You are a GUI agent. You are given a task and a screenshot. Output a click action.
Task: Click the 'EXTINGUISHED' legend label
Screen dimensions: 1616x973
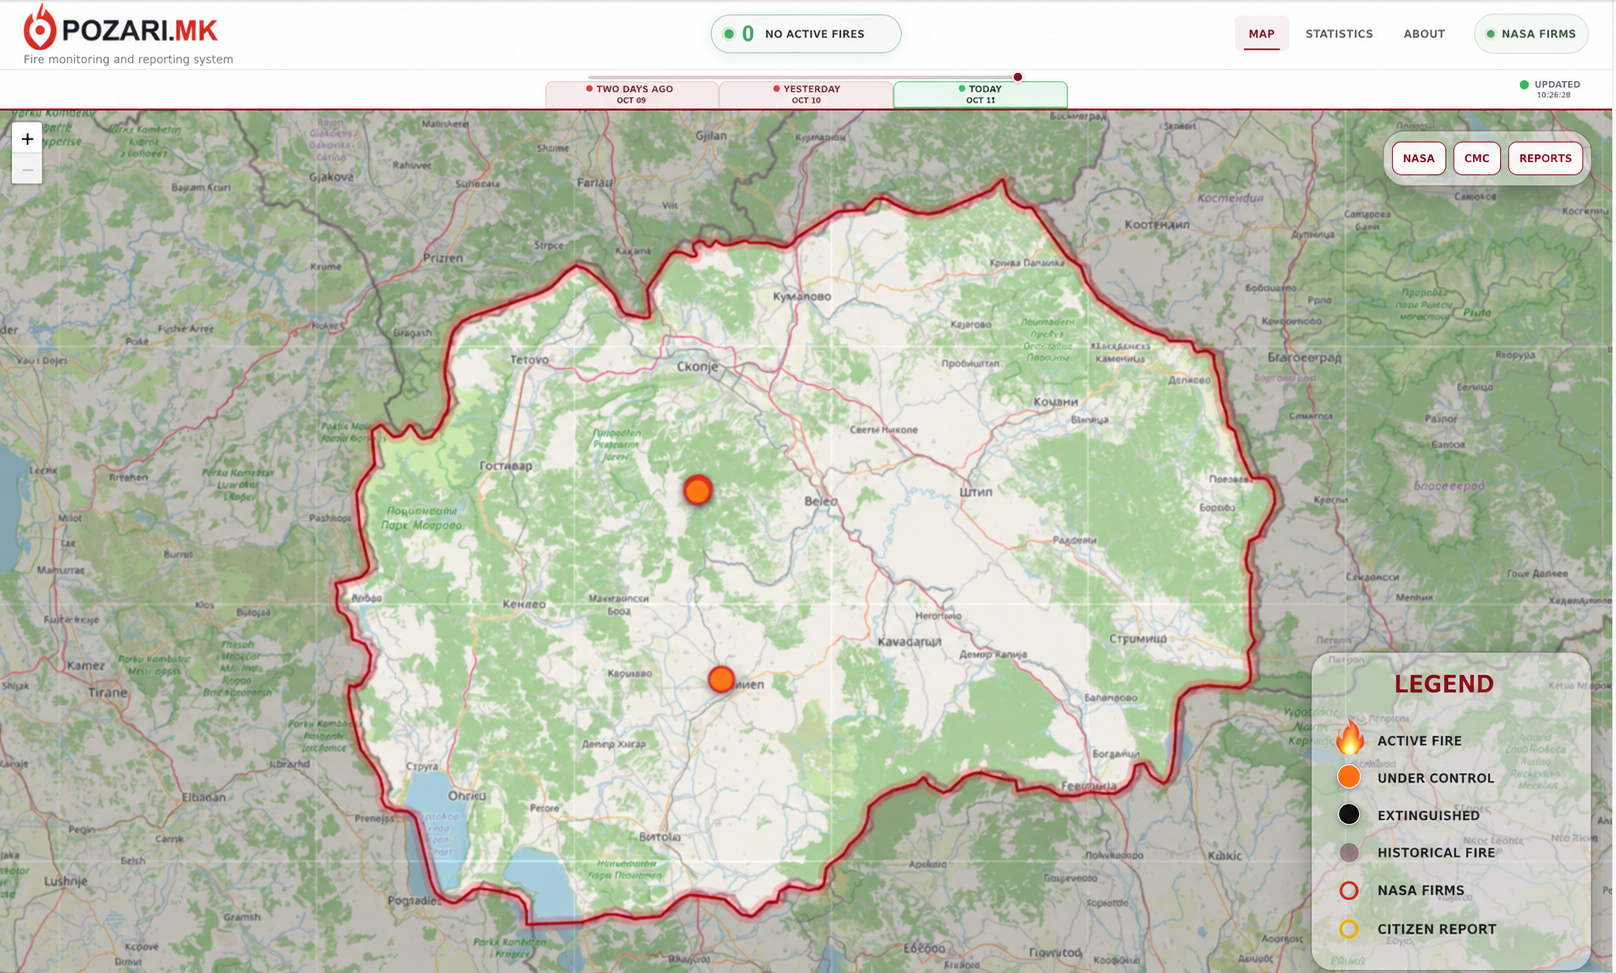1428,815
